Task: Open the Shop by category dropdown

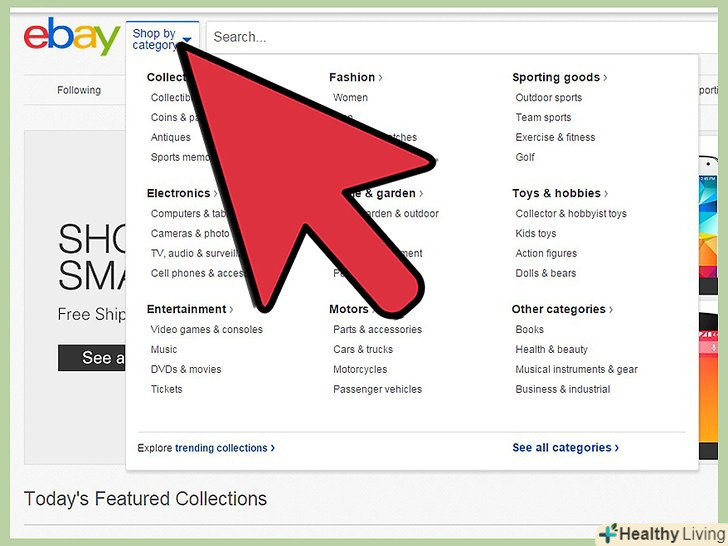Action: (162, 39)
